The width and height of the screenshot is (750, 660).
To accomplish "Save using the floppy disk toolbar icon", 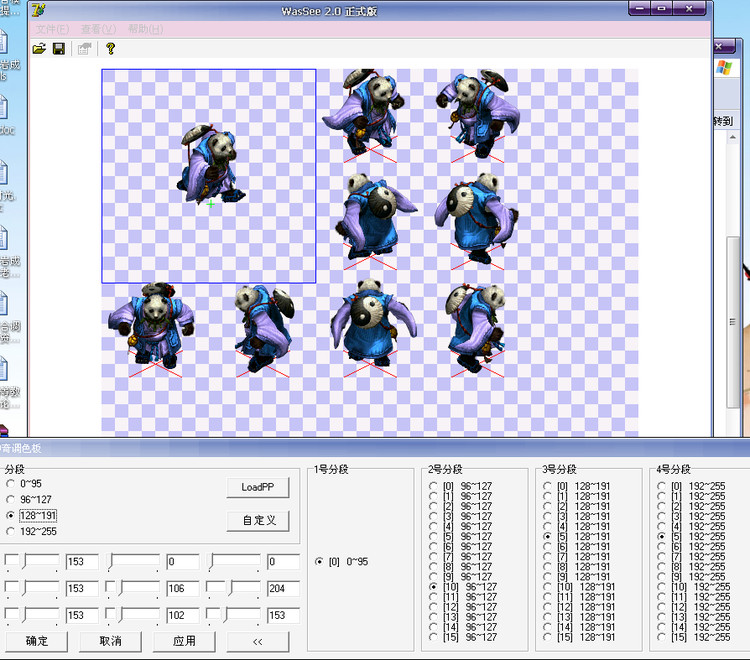I will 59,48.
